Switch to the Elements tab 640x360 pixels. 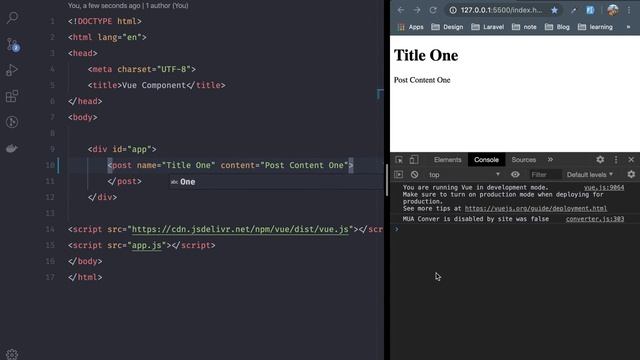tap(447, 160)
